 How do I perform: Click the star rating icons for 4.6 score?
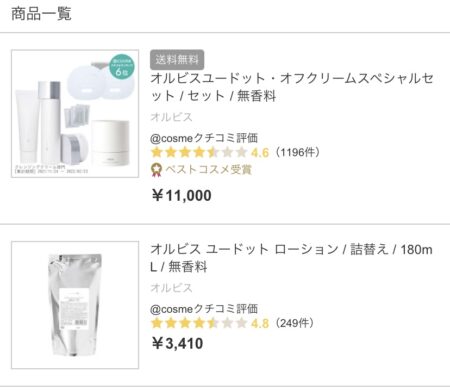[199, 152]
